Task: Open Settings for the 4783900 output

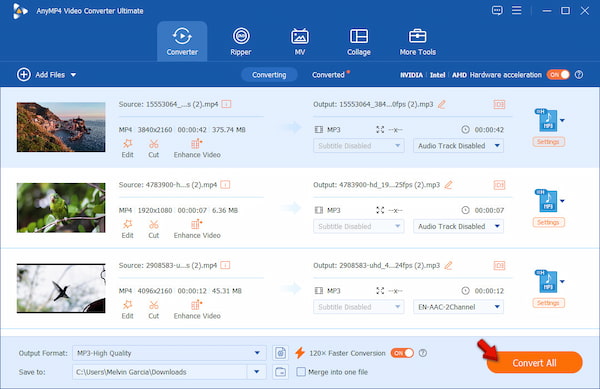Action: click(548, 223)
